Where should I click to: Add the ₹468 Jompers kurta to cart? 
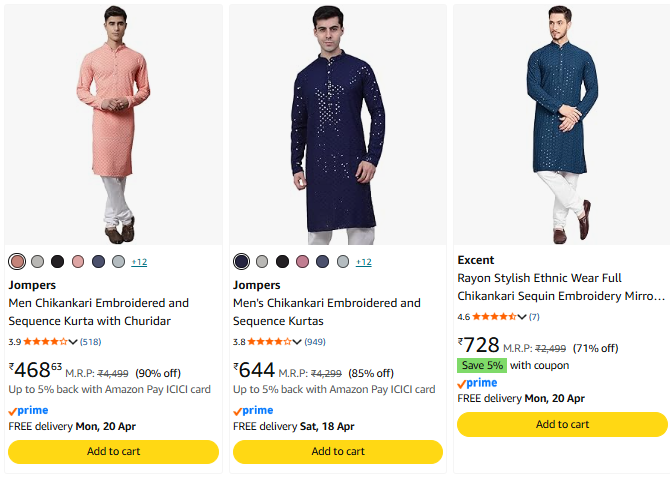113,451
